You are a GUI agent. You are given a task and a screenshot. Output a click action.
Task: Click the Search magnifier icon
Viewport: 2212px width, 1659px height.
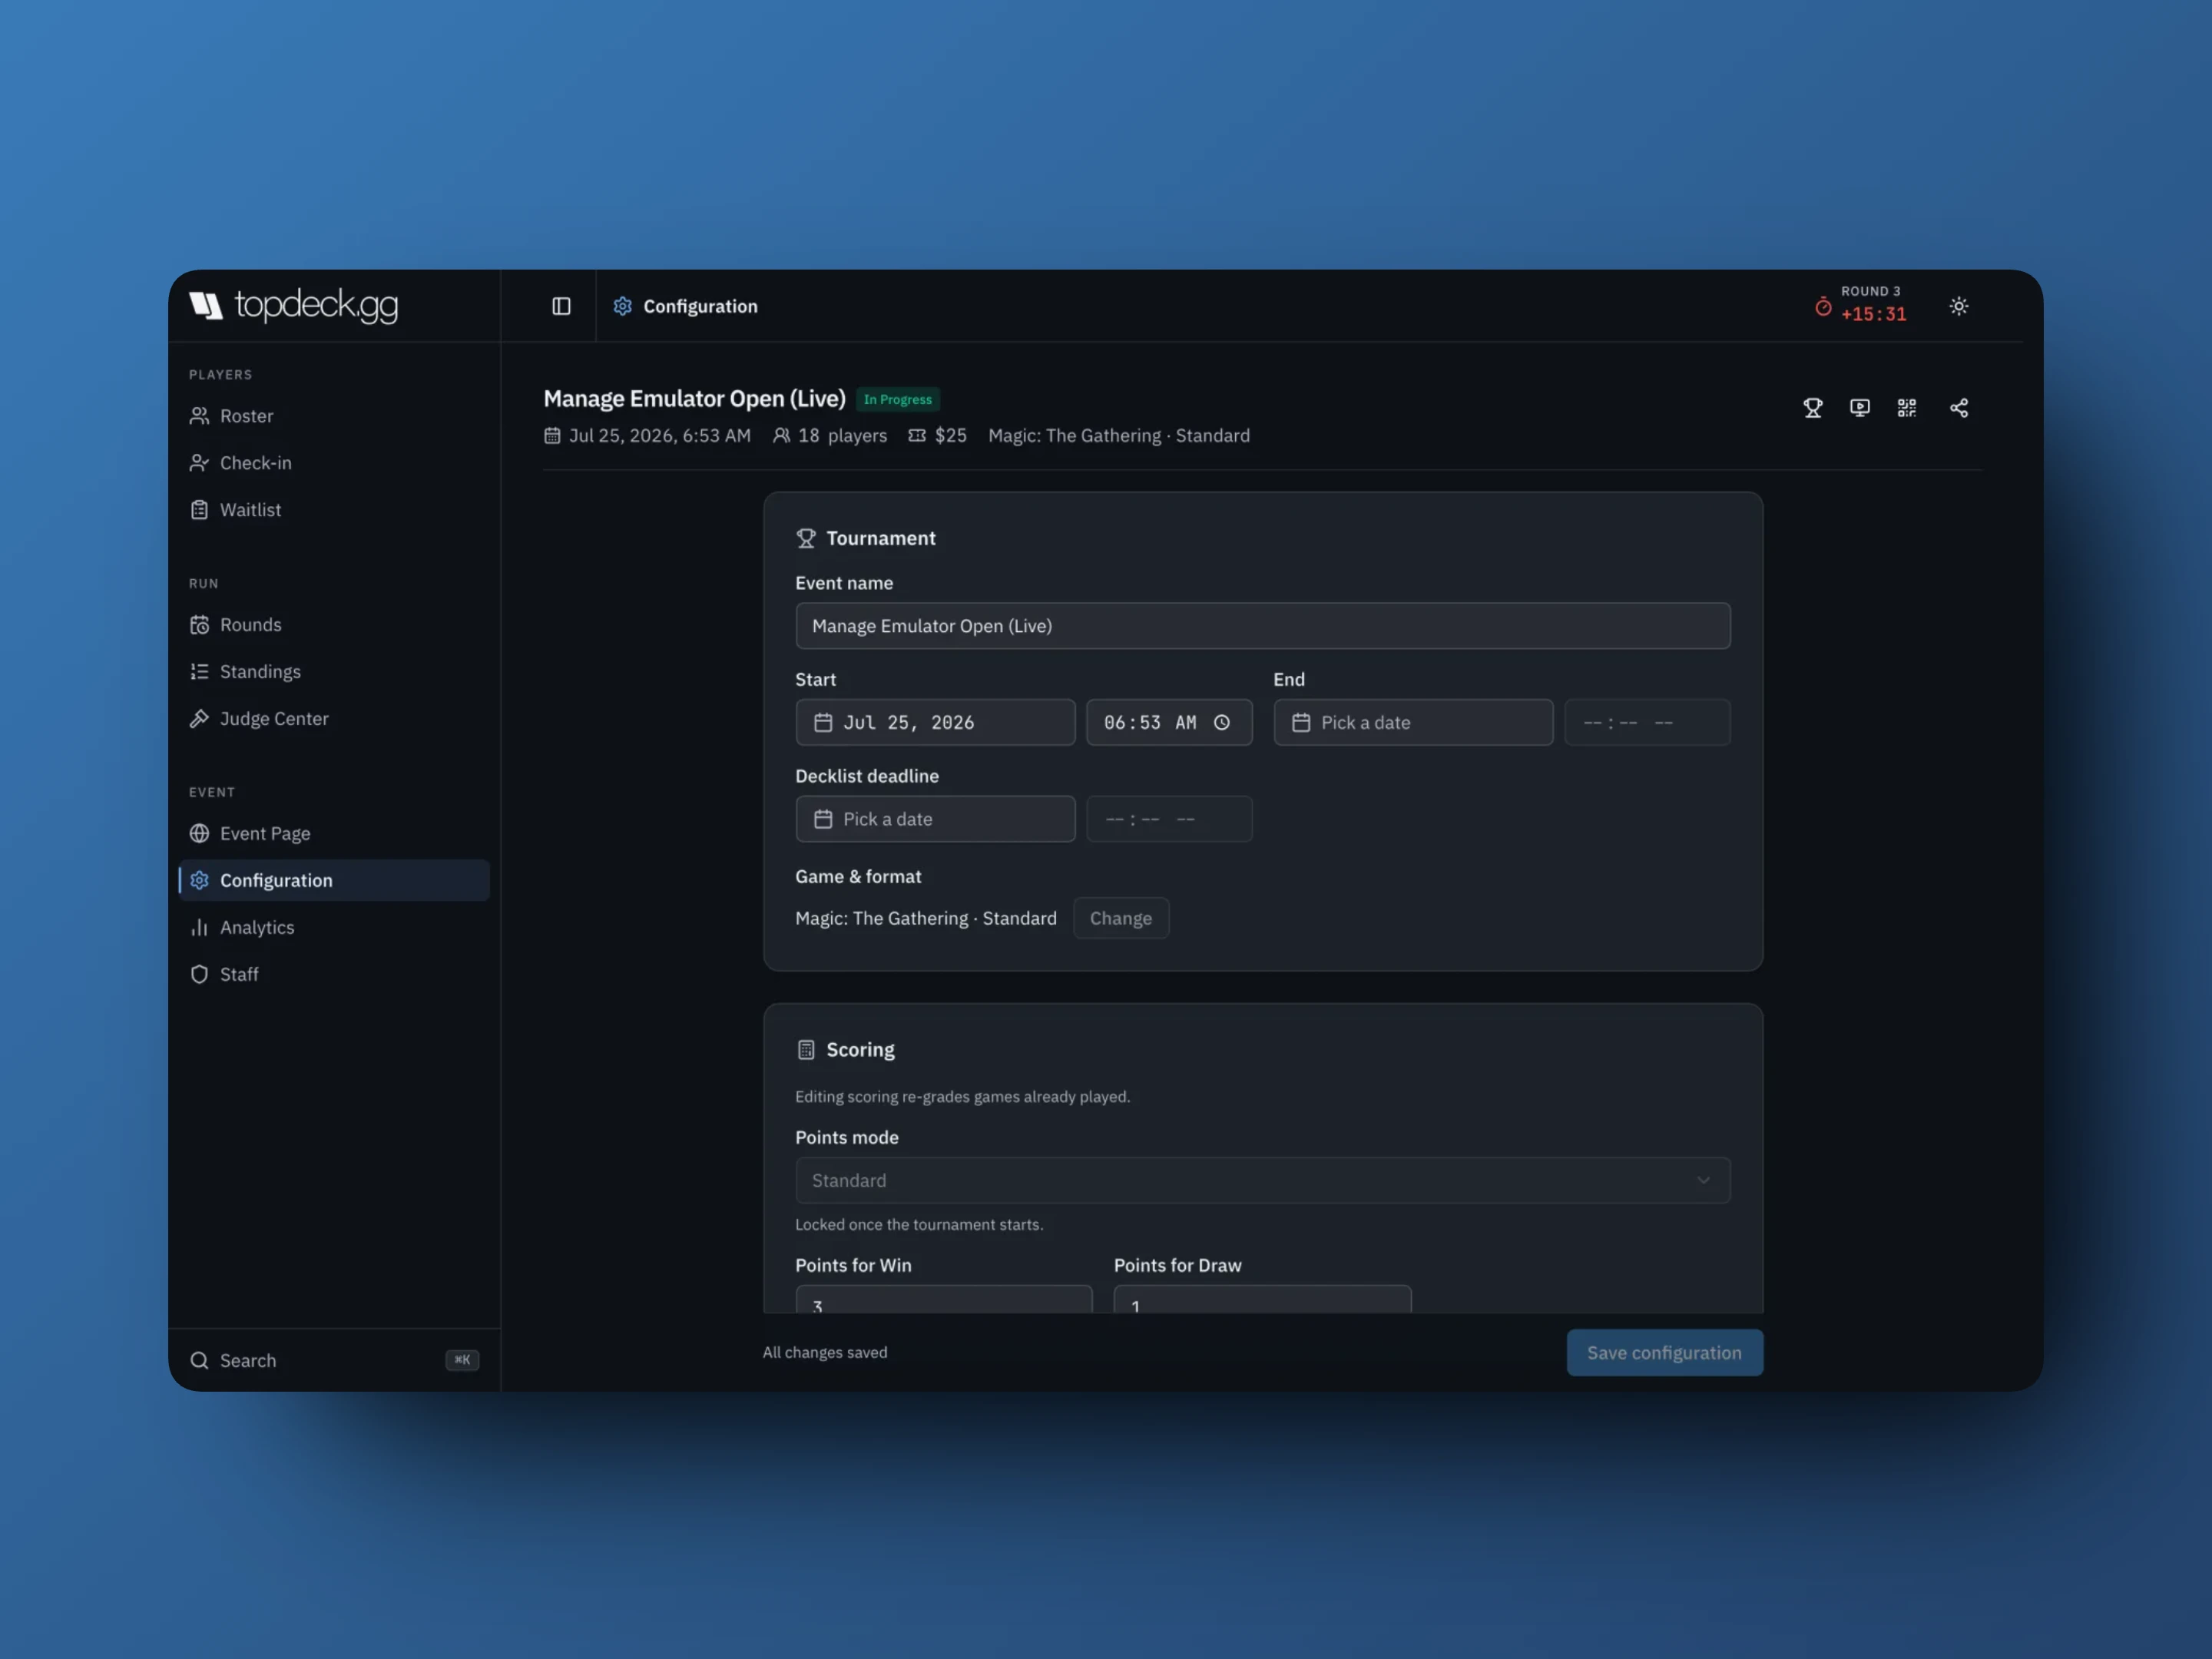click(x=199, y=1361)
